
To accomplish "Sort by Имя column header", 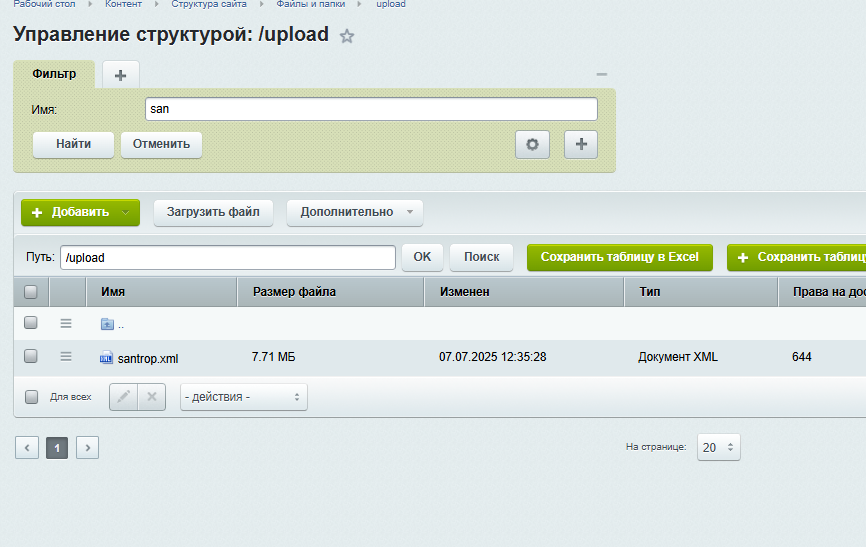I will click(162, 292).
